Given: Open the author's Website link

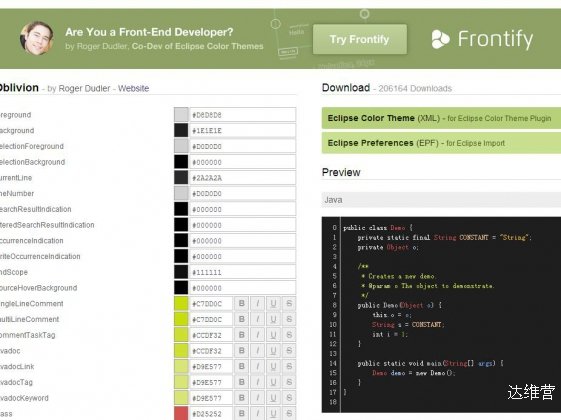Looking at the screenshot, I should (133, 88).
